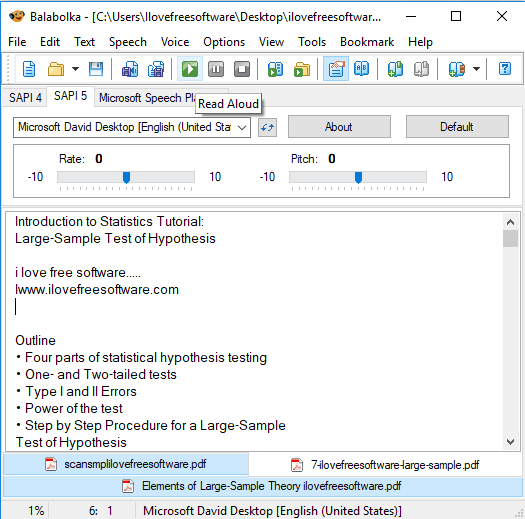Click the Split and Convert to Audio Files icon
525x519 pixels.
click(156, 69)
